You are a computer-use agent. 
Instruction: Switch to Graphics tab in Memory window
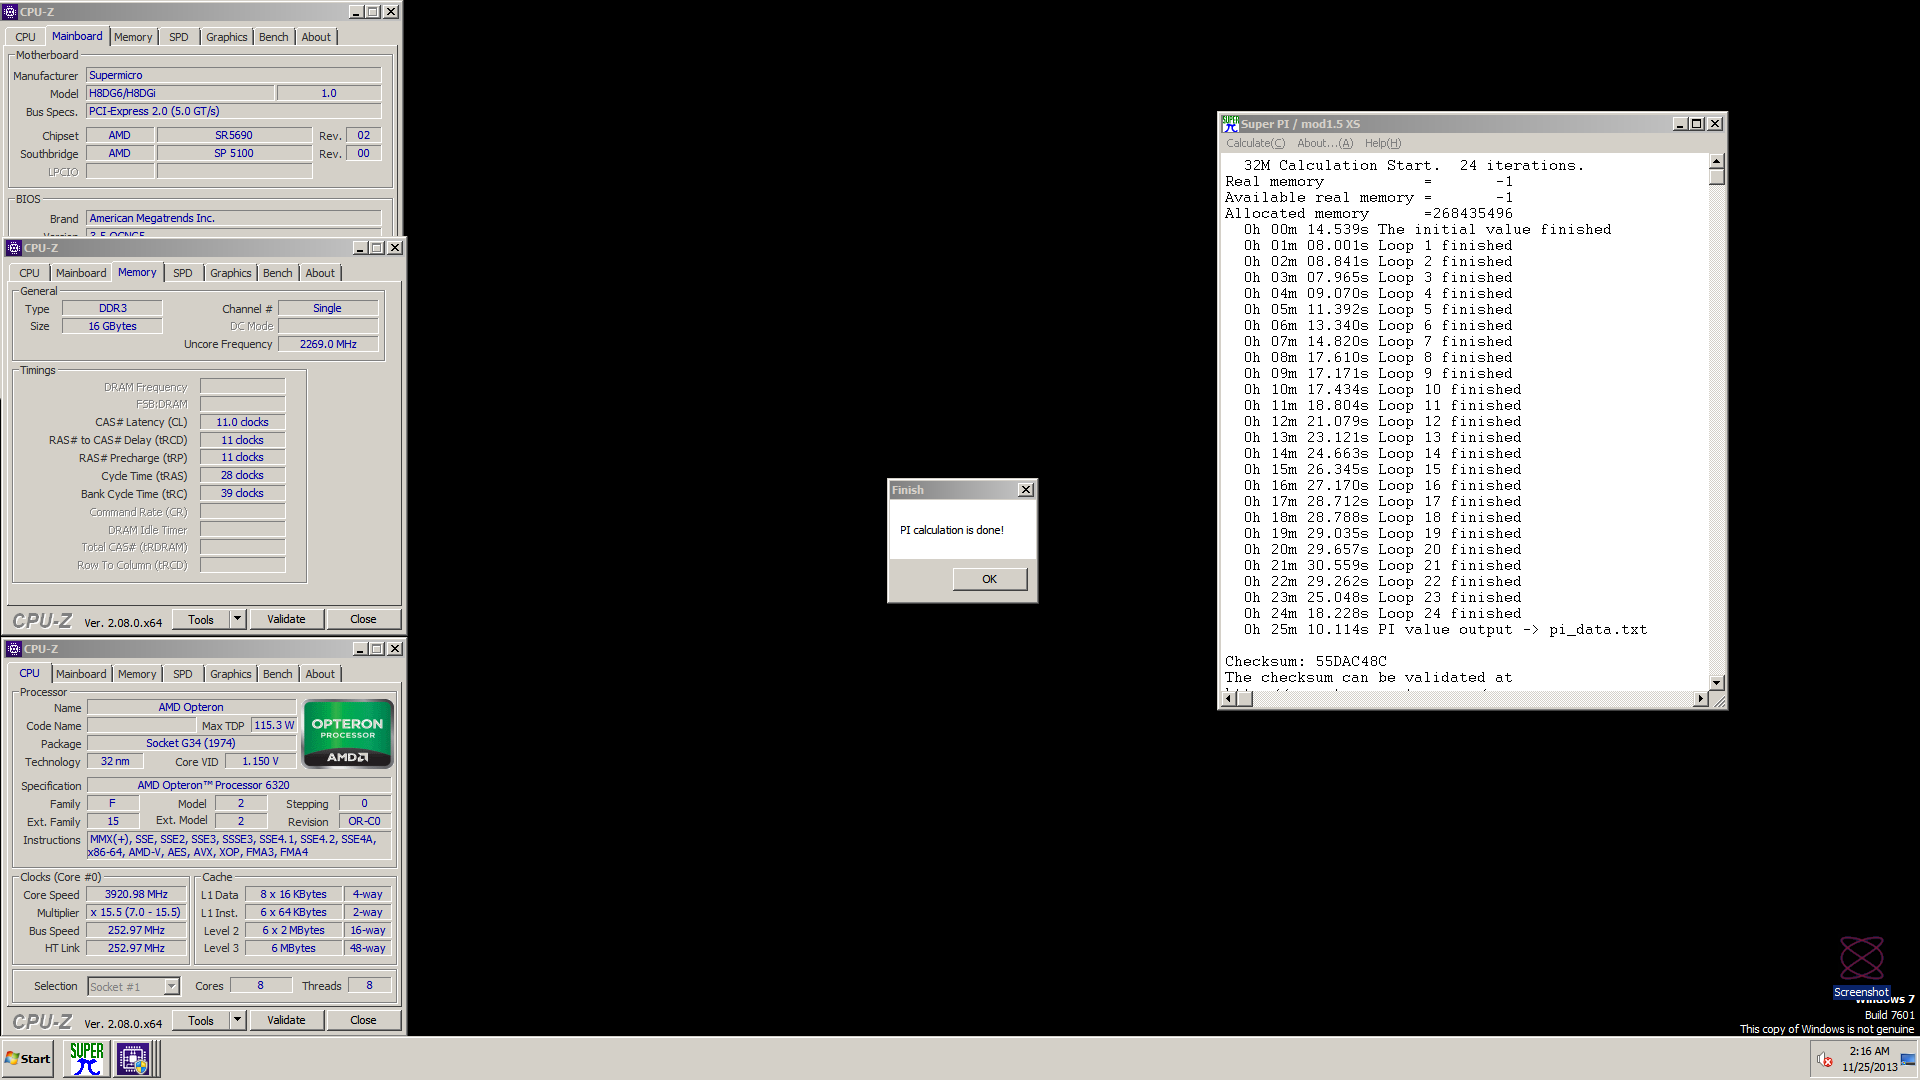coord(231,273)
